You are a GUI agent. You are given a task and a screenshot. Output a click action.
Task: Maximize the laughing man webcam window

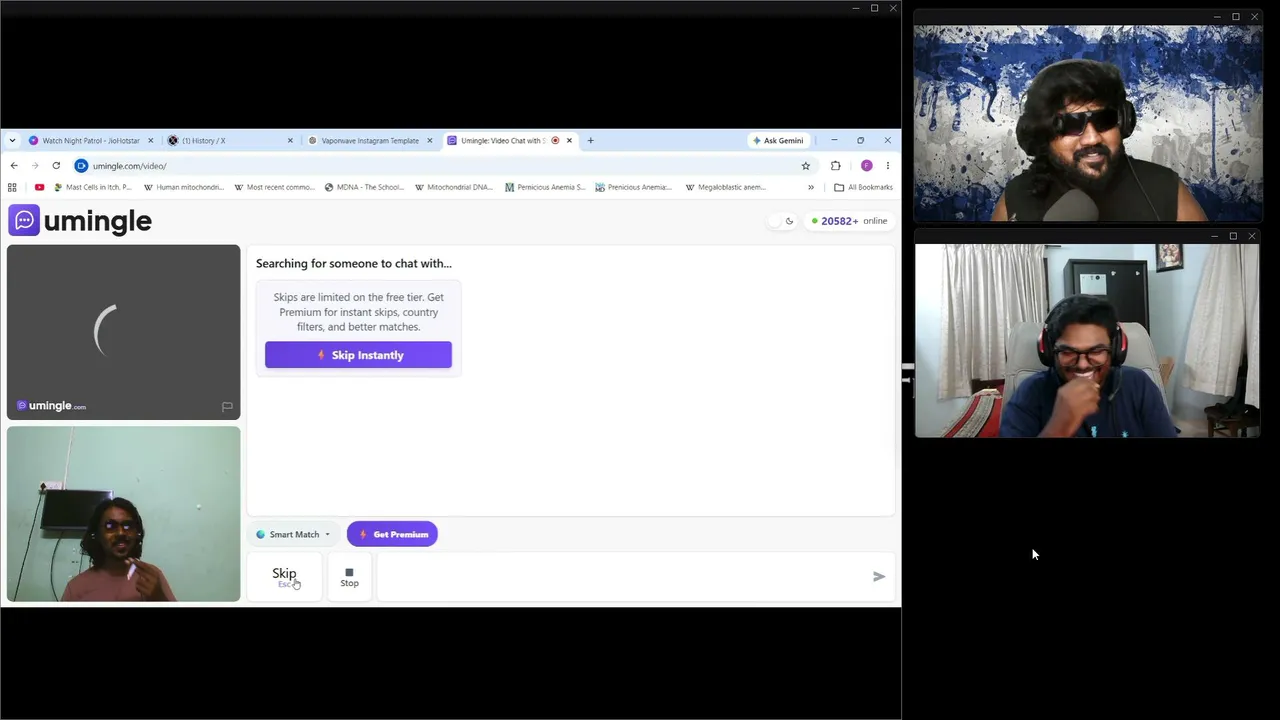[1233, 236]
